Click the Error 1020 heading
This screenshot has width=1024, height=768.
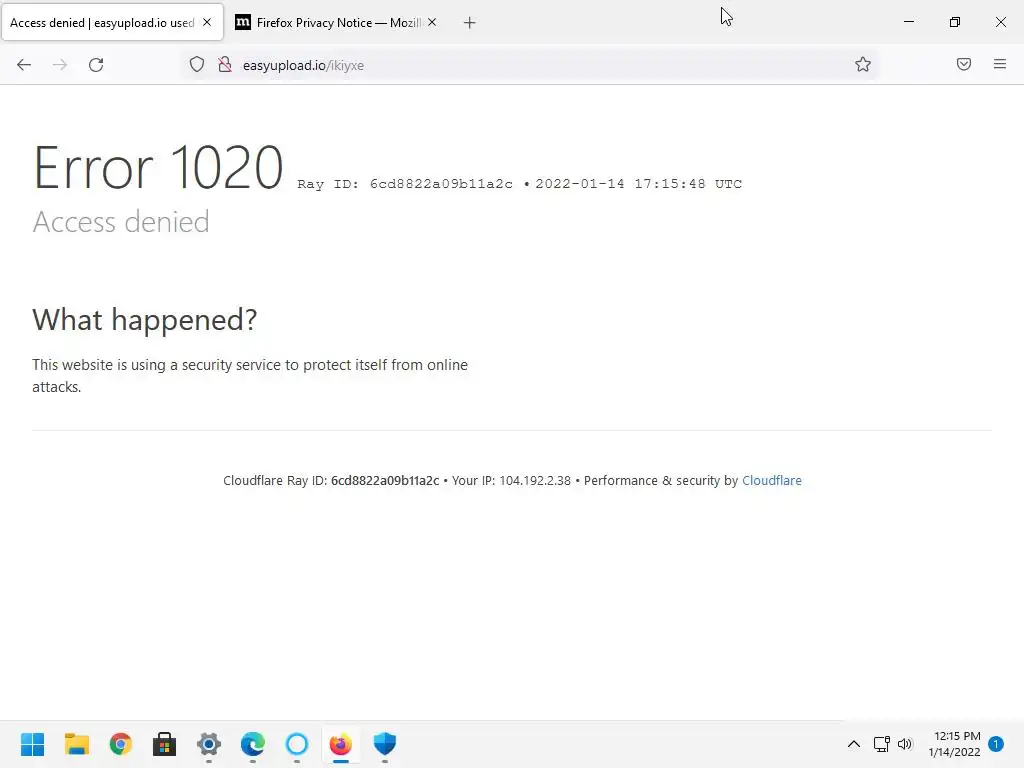[158, 168]
